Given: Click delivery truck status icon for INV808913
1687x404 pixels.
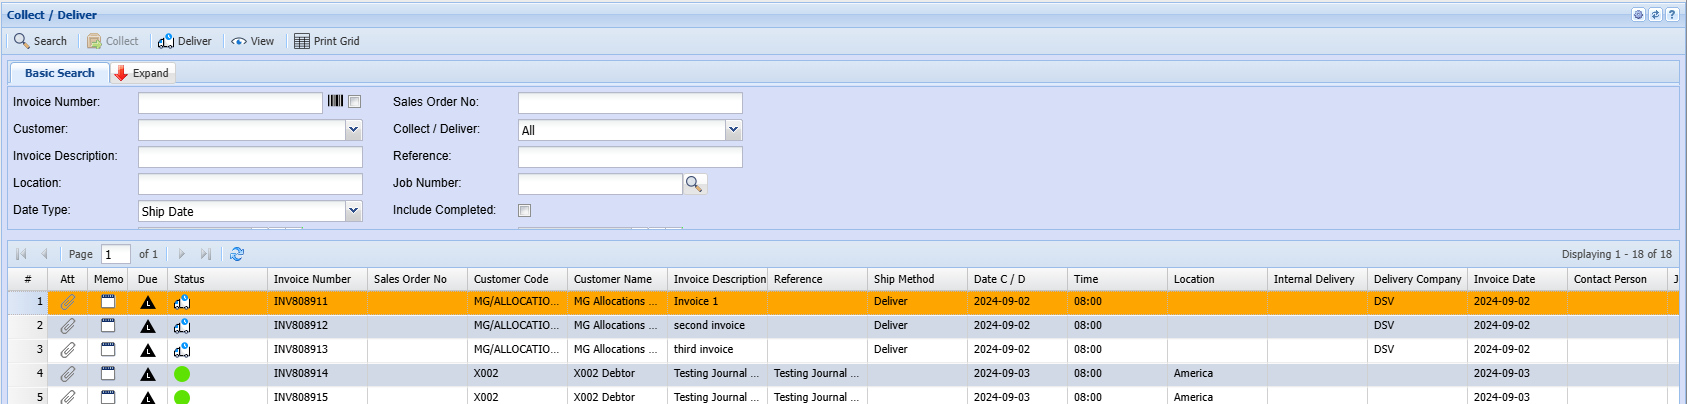Looking at the screenshot, I should click(182, 350).
